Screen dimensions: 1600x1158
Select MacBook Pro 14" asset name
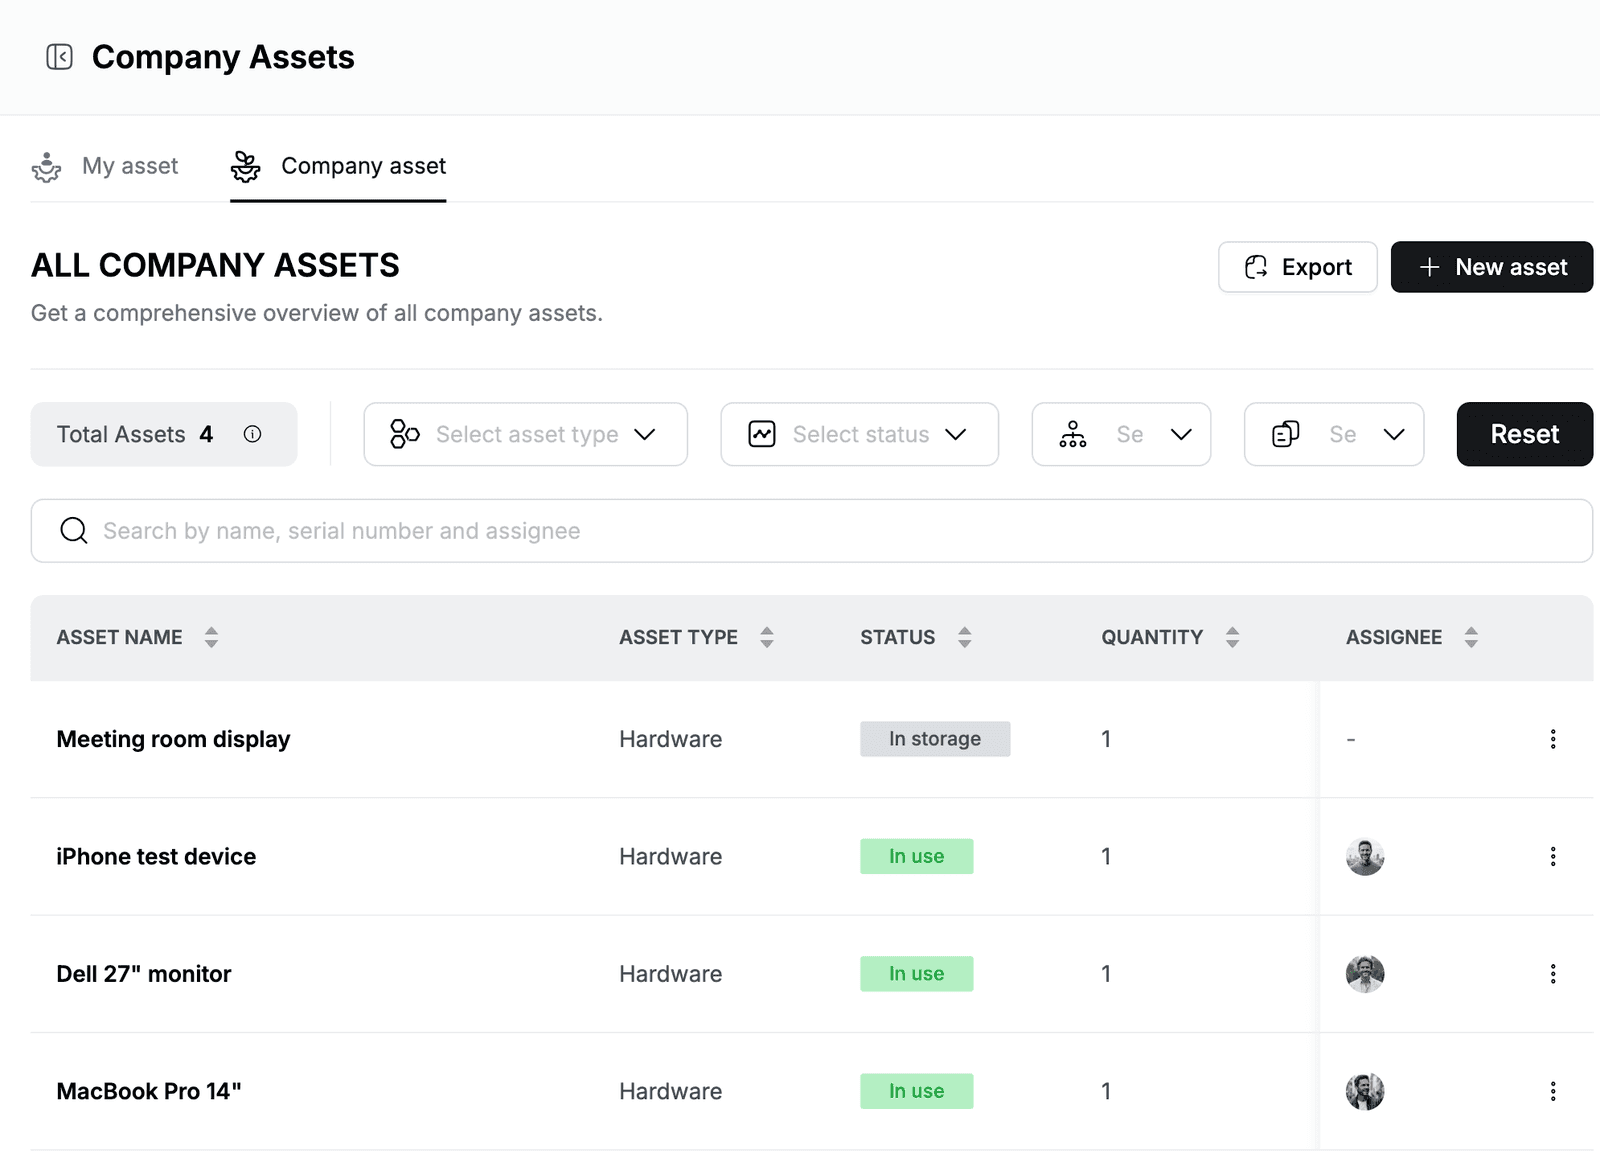[x=149, y=1091]
